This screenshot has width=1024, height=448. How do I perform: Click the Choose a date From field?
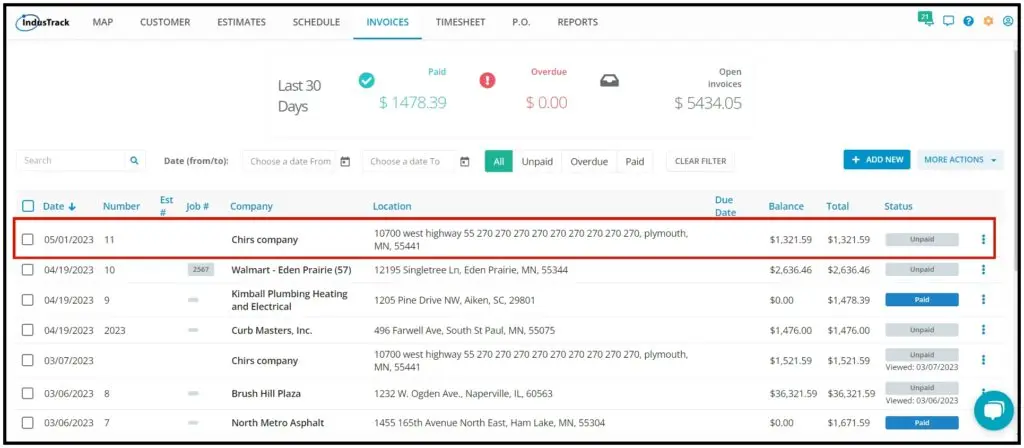[290, 161]
